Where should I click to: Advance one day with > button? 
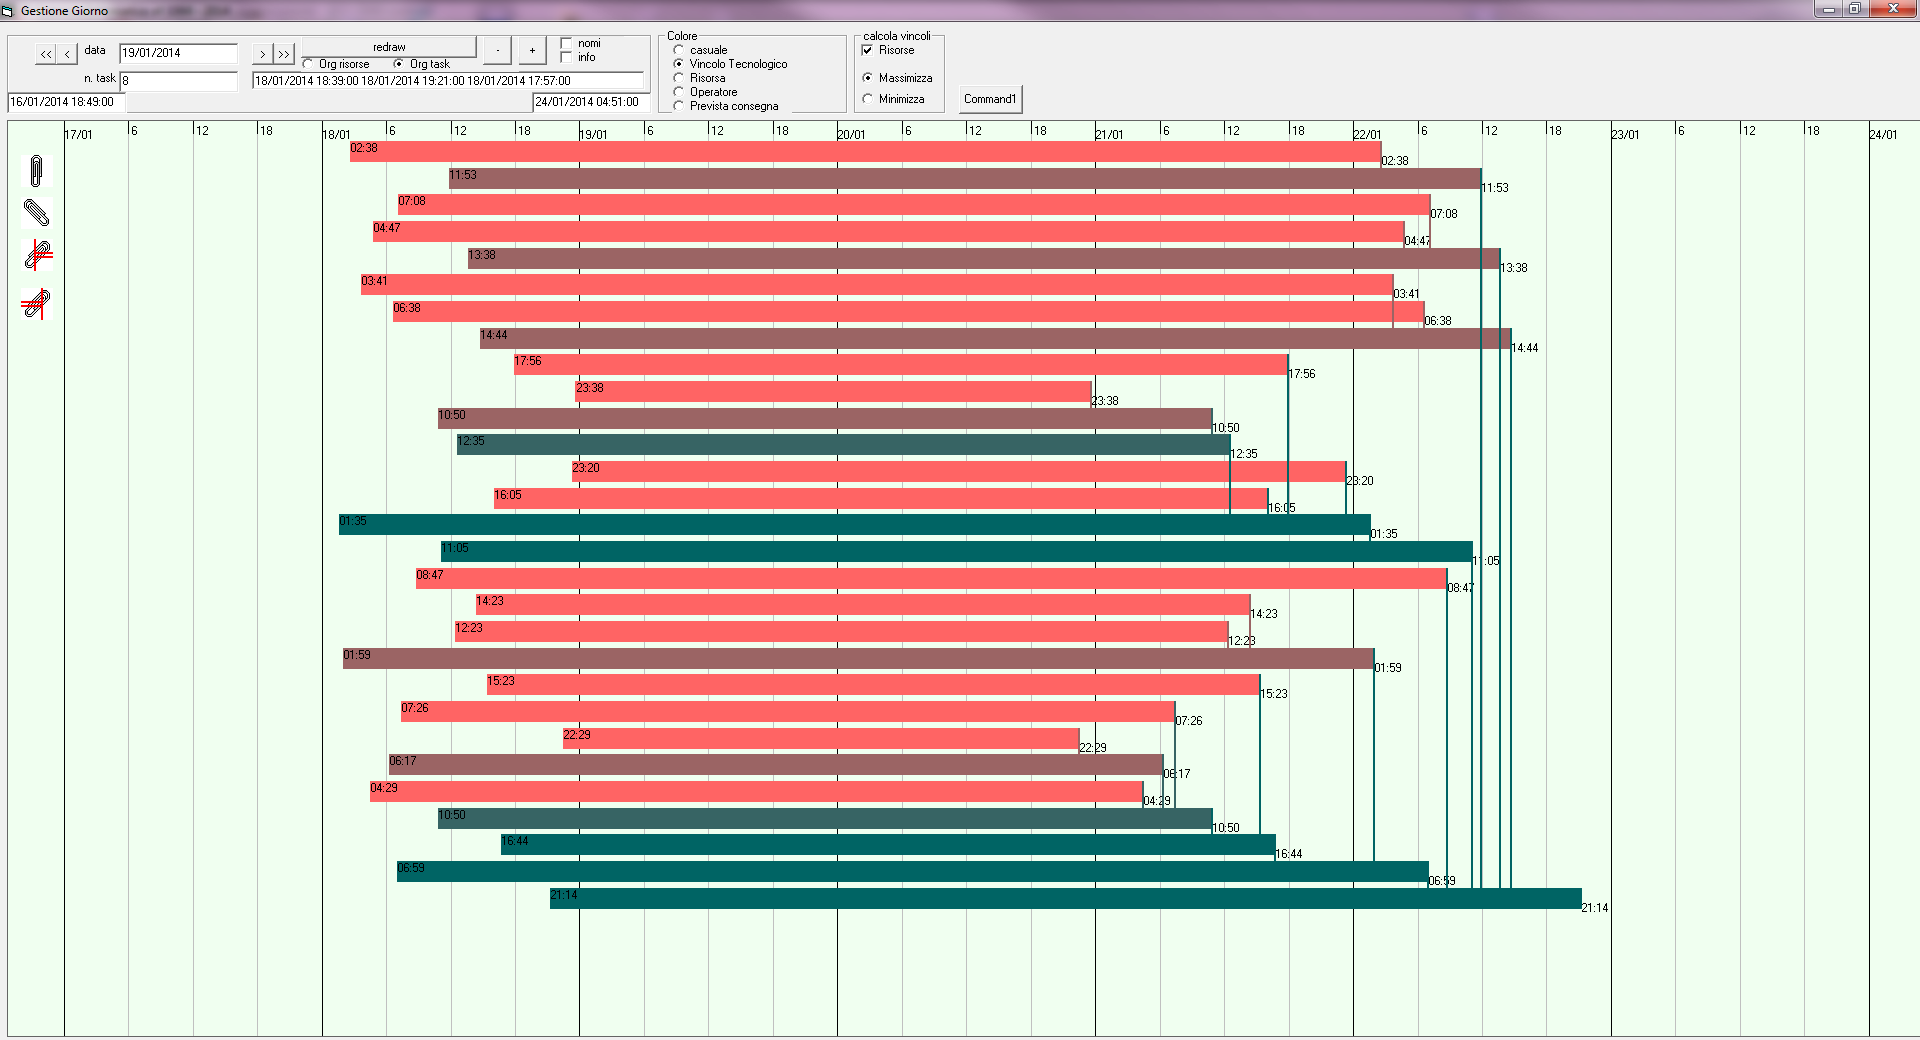pos(262,54)
